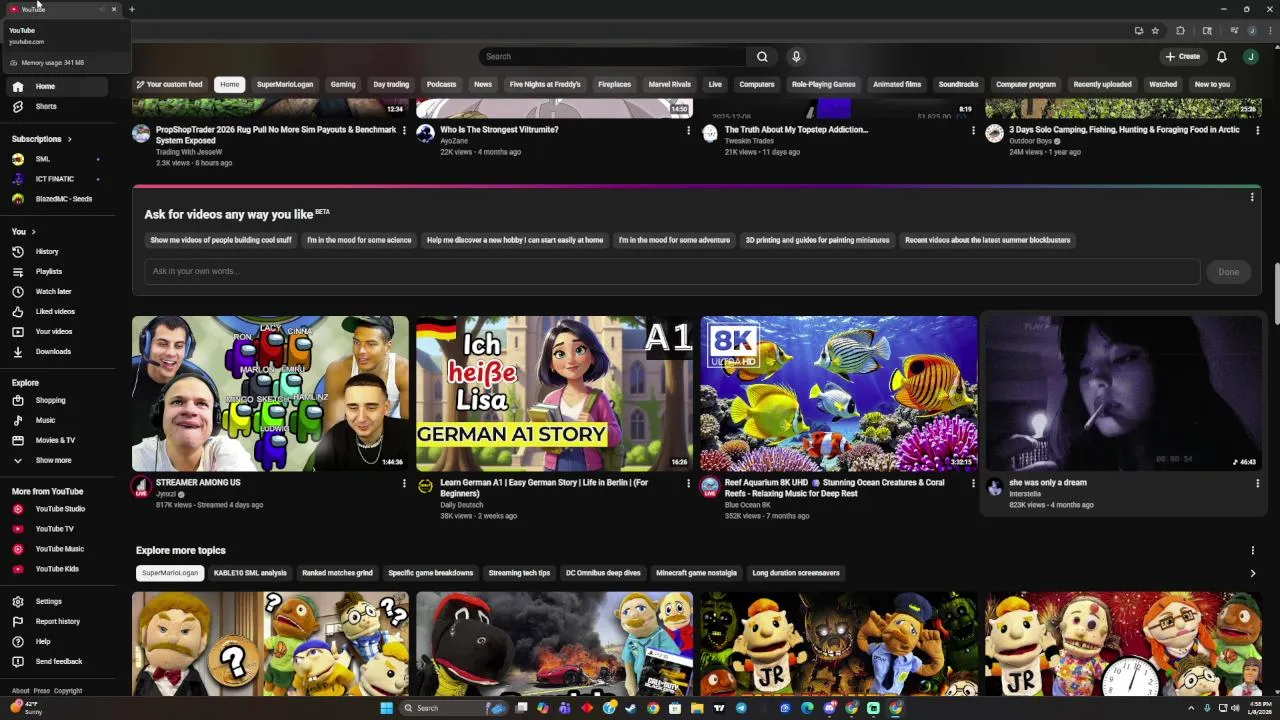This screenshot has height=720, width=1280.
Task: Open options for Learn German A1 video
Action: [688, 483]
